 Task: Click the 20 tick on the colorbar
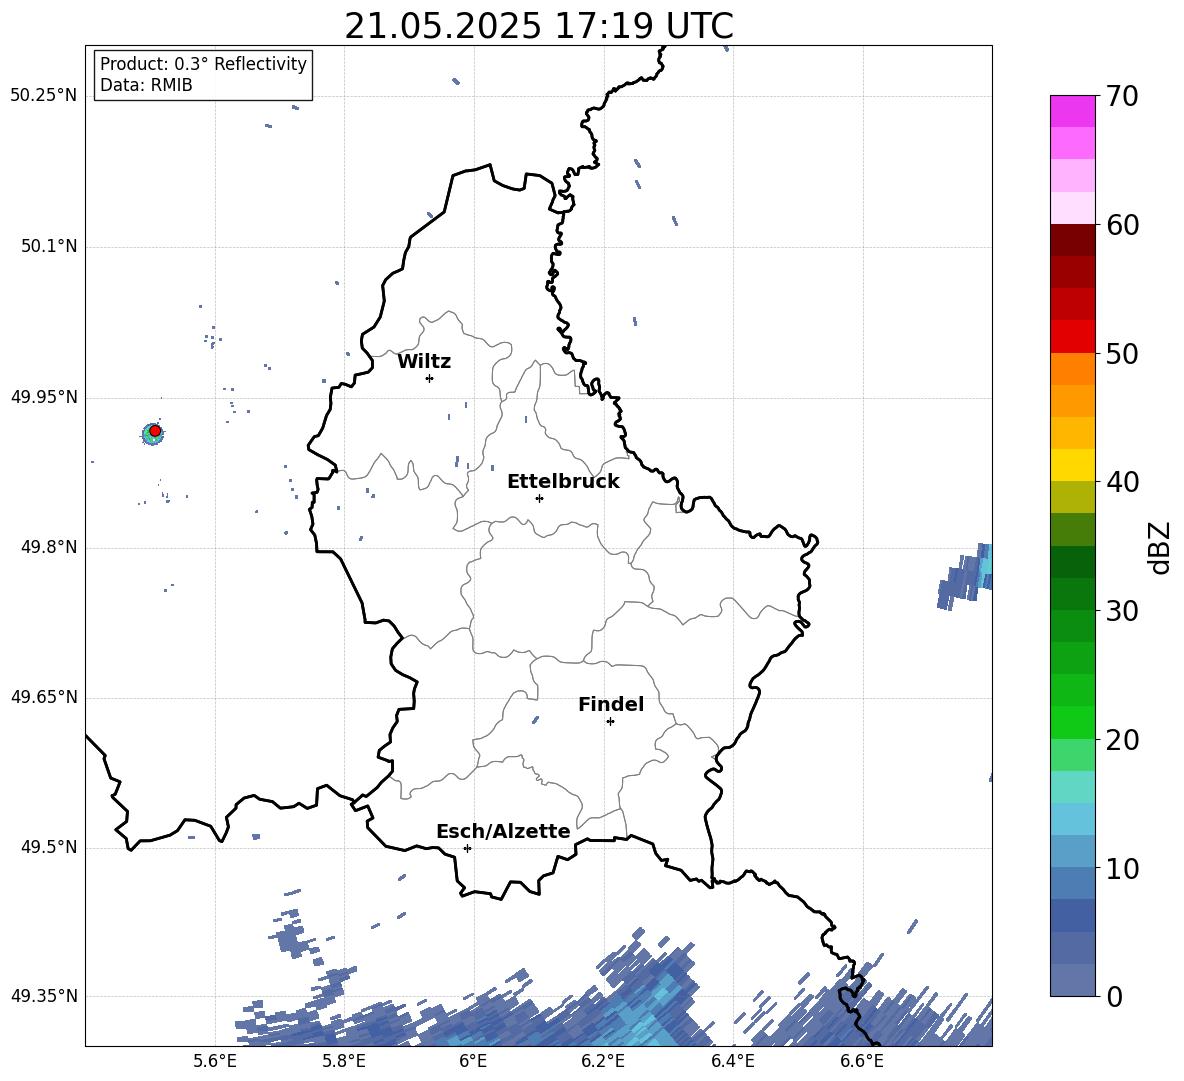1122,740
